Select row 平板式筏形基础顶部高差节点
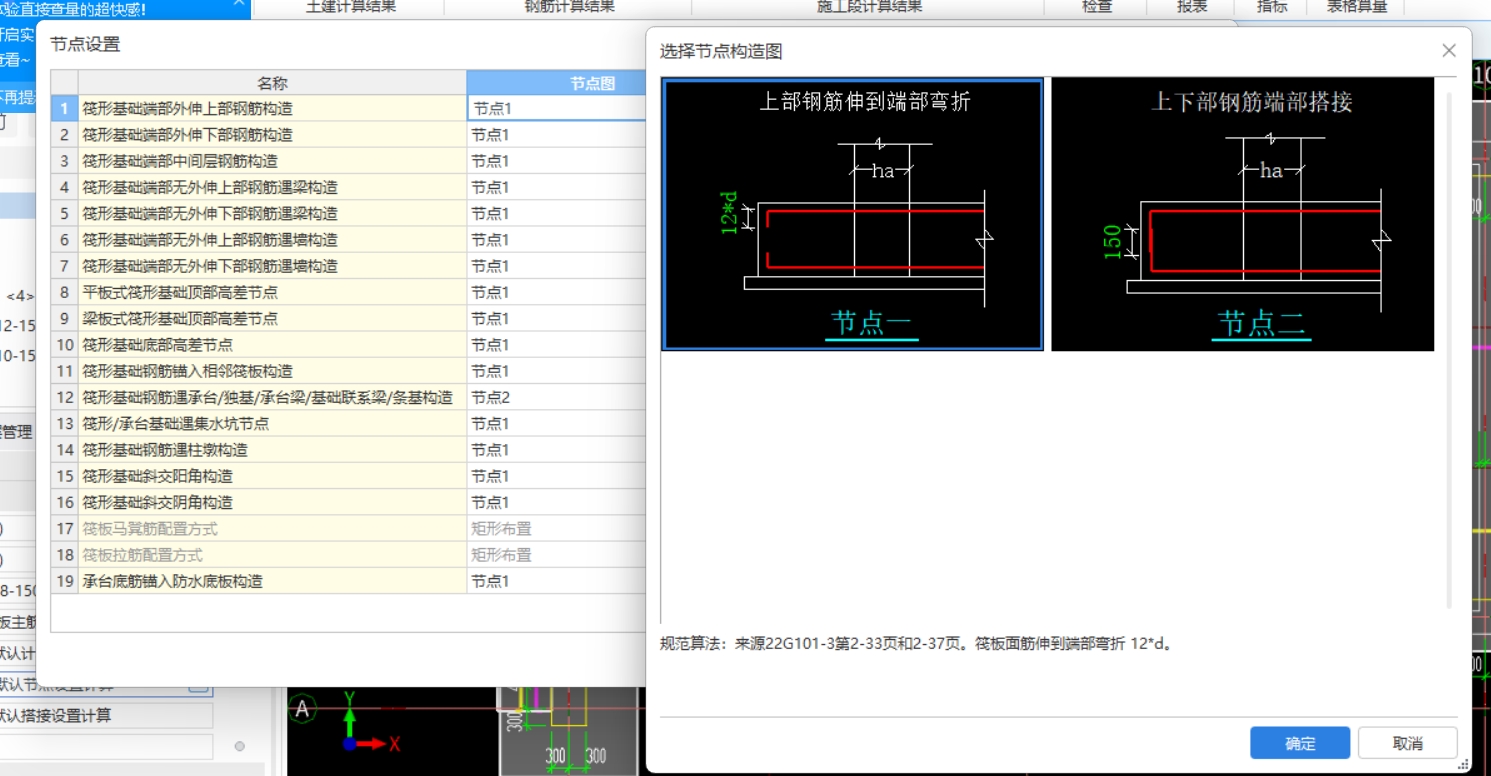 pyautogui.click(x=272, y=292)
